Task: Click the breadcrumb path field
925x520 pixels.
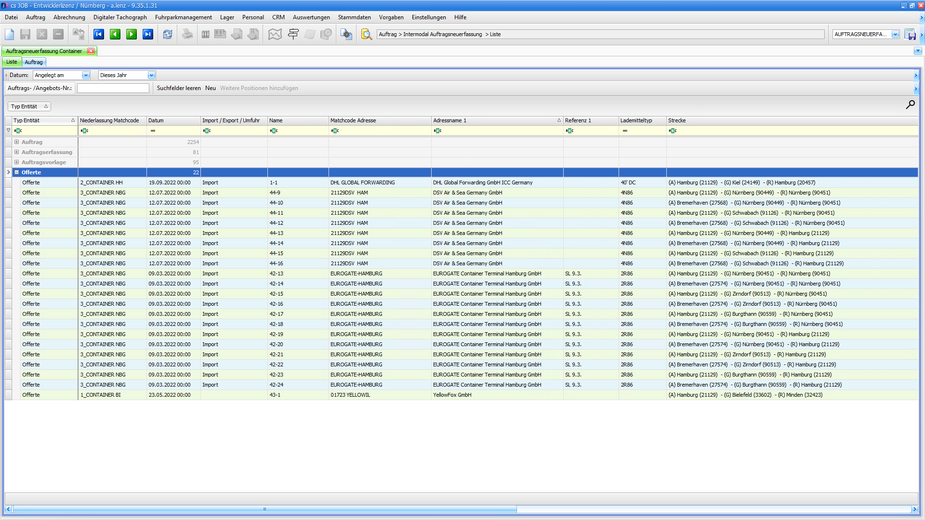Action: pyautogui.click(x=601, y=34)
